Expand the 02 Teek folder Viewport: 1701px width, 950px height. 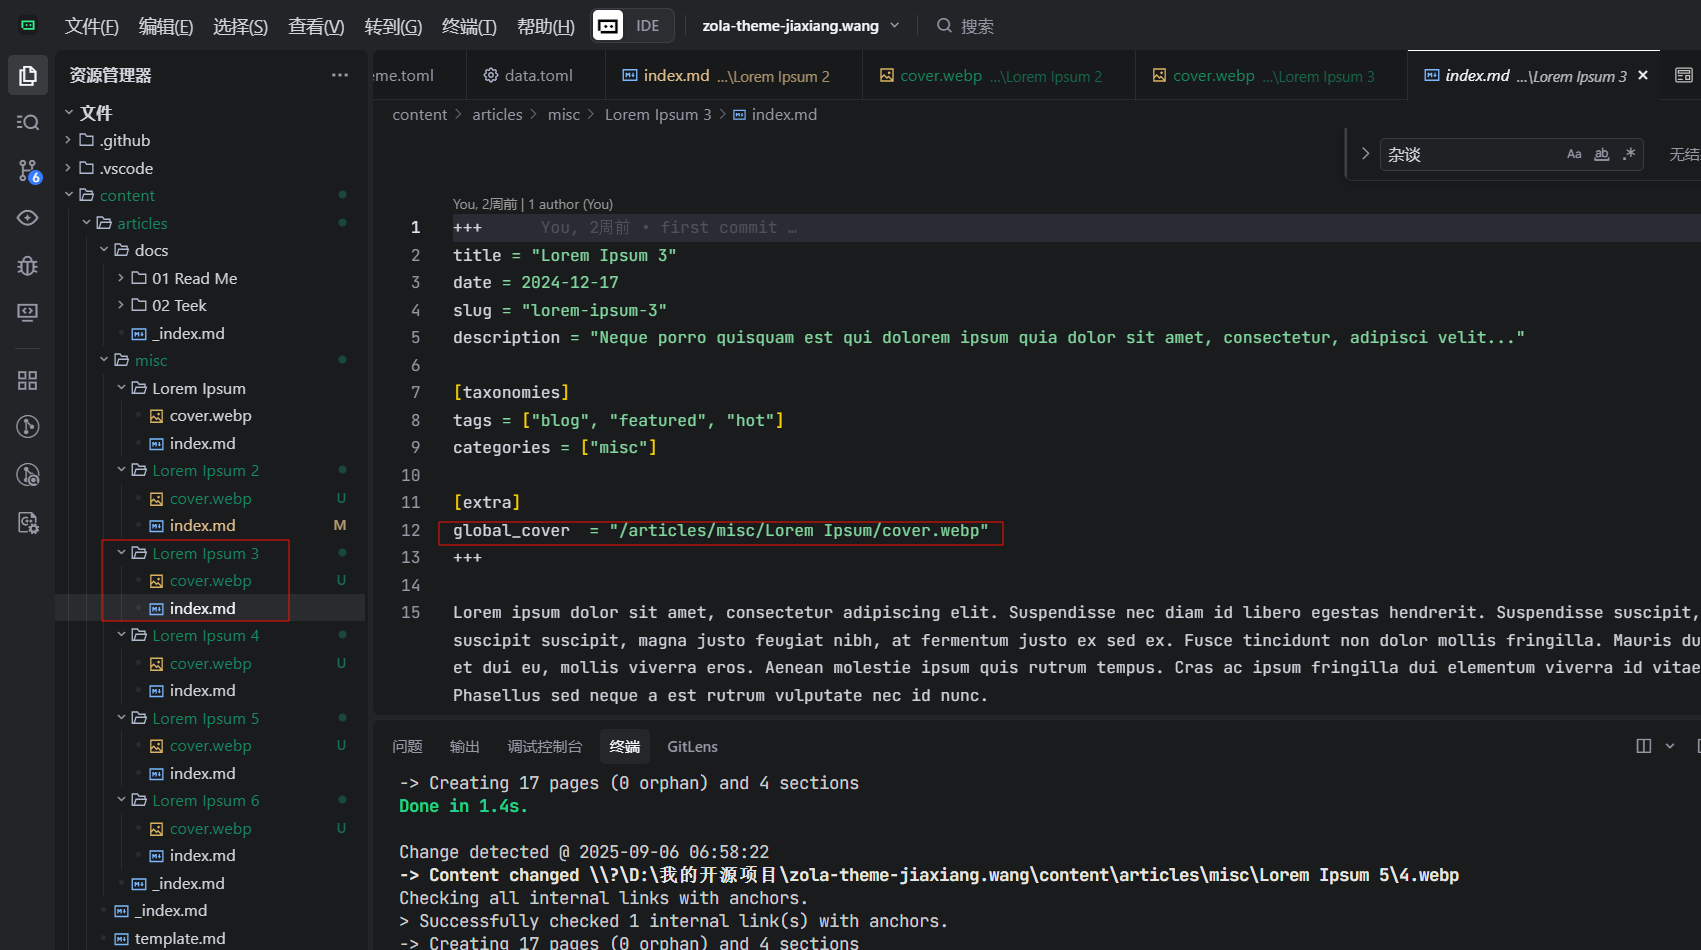pos(121,305)
